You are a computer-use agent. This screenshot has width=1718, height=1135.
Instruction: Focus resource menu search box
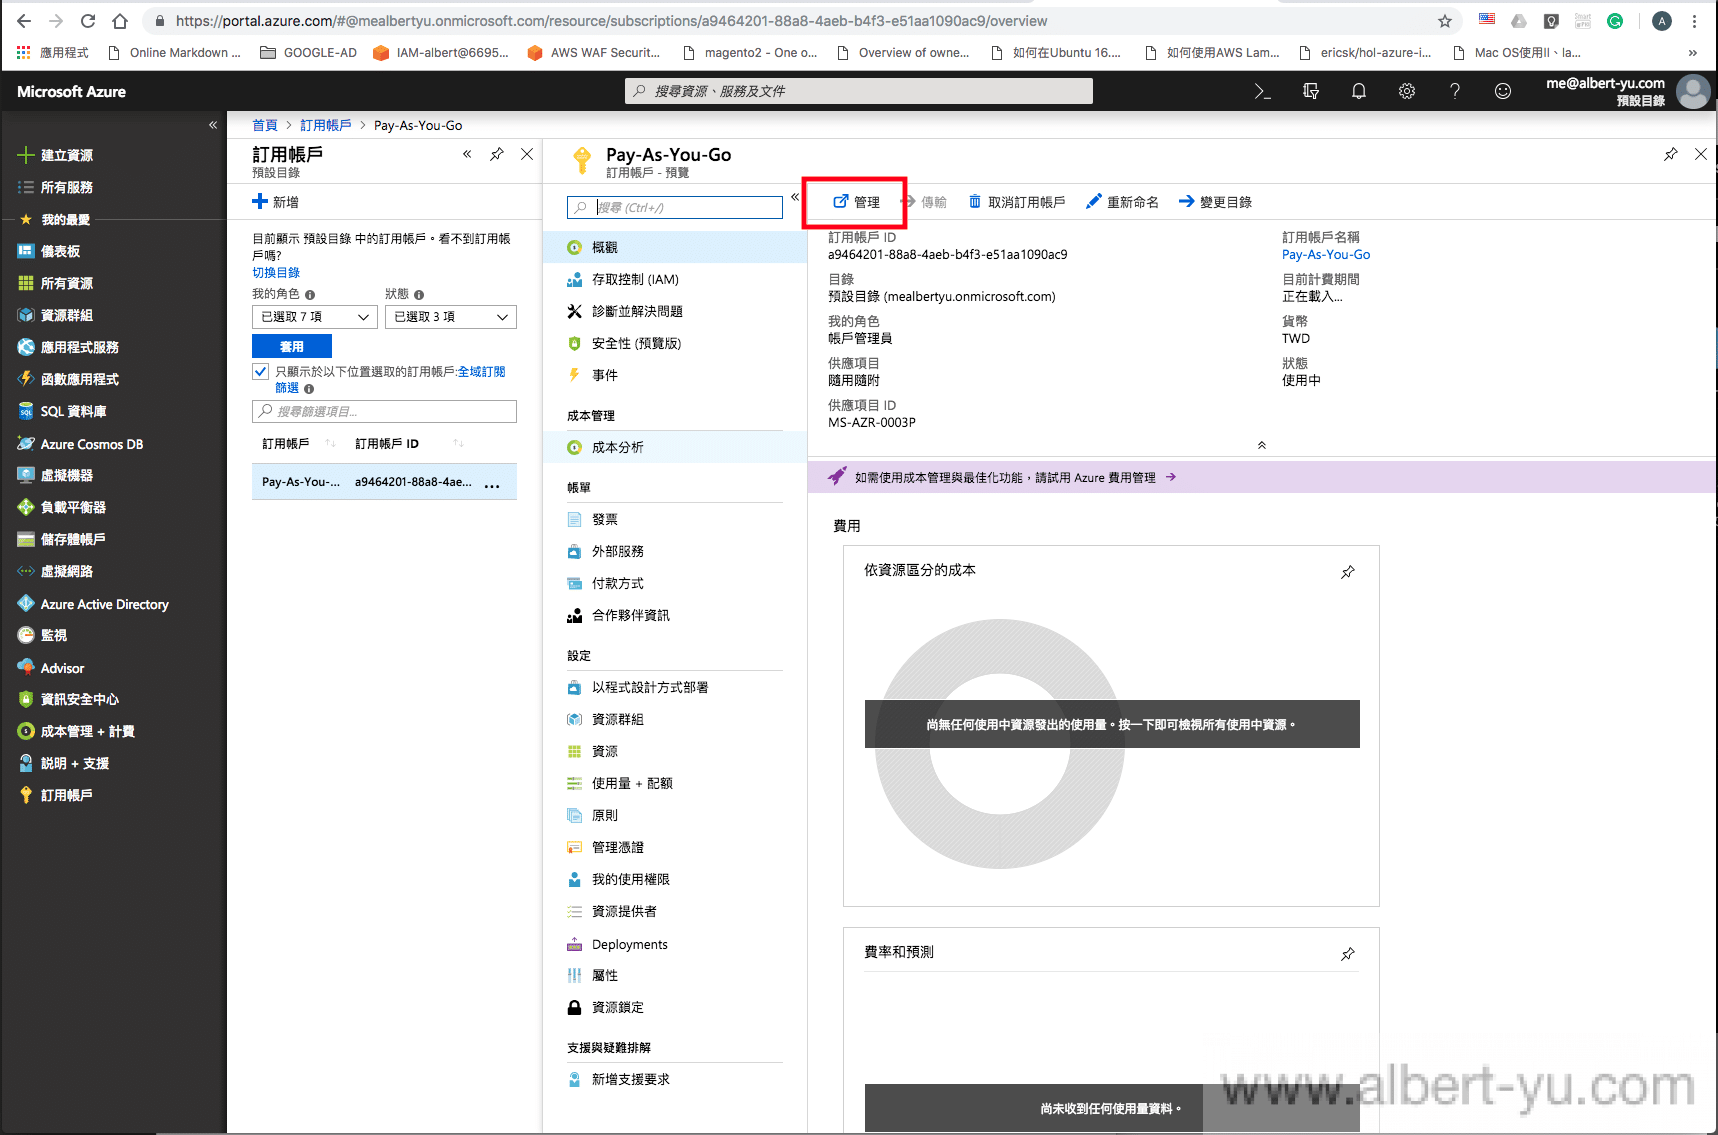tap(675, 207)
